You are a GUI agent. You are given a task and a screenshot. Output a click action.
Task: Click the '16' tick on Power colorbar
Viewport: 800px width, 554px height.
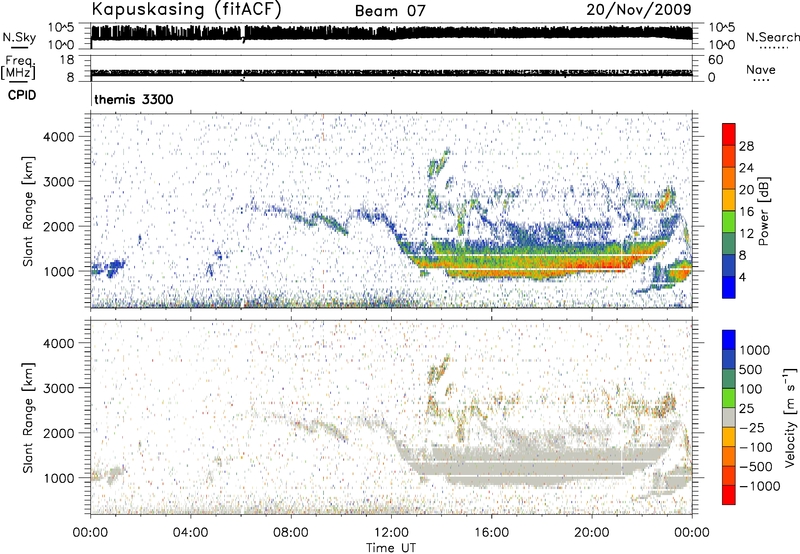pos(746,212)
